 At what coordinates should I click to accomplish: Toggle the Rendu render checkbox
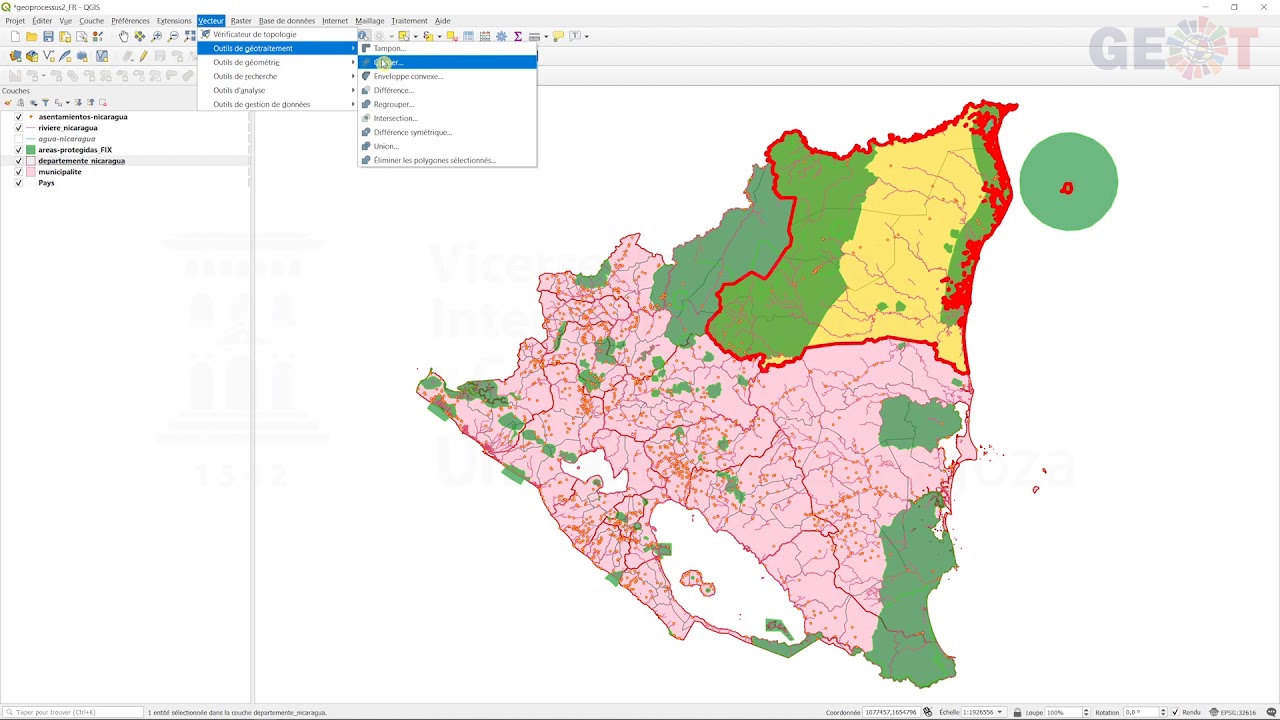(1176, 712)
